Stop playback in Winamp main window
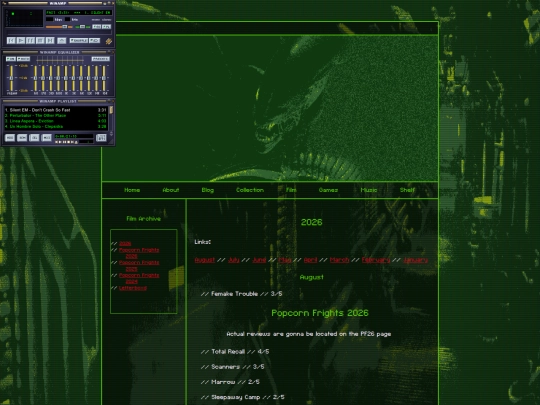 tap(40, 41)
